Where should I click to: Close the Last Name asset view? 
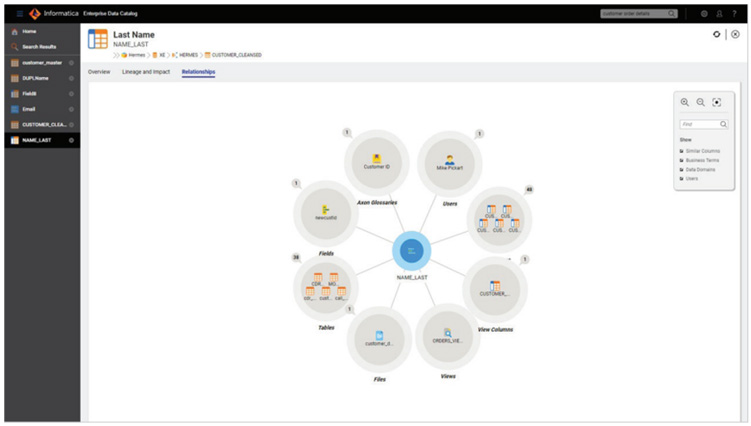click(x=735, y=34)
